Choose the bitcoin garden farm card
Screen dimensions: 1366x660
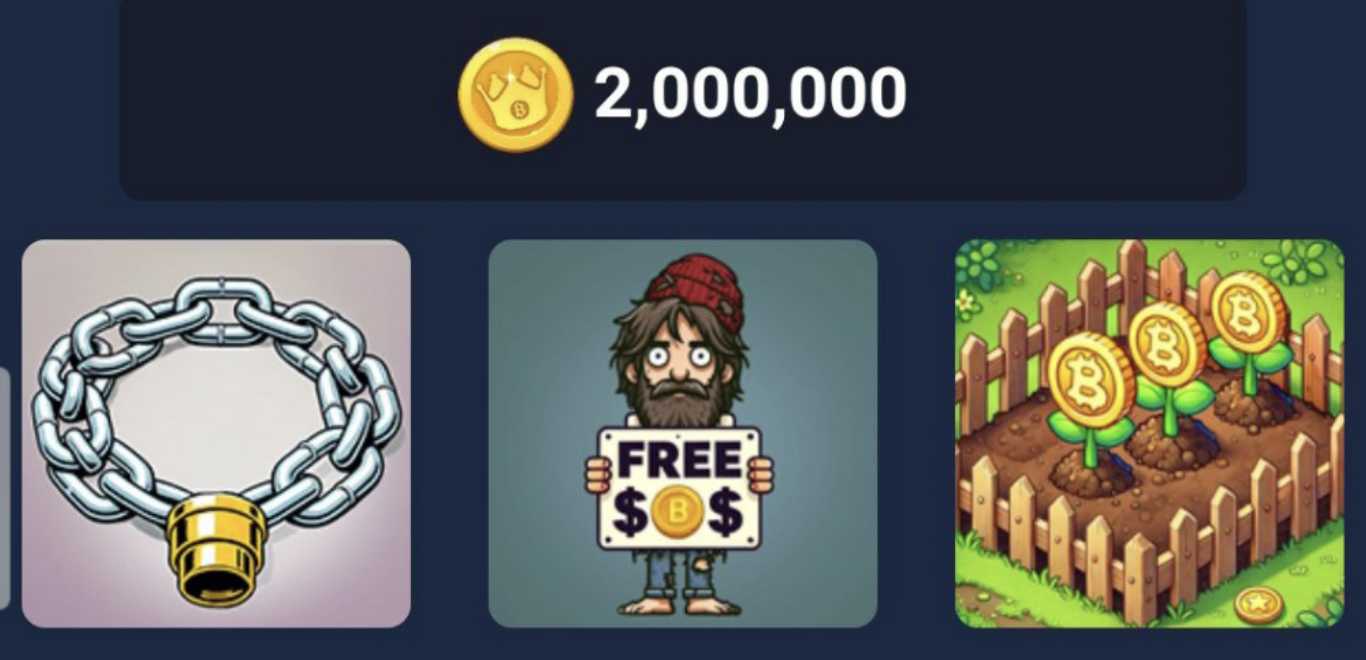[x=1150, y=434]
